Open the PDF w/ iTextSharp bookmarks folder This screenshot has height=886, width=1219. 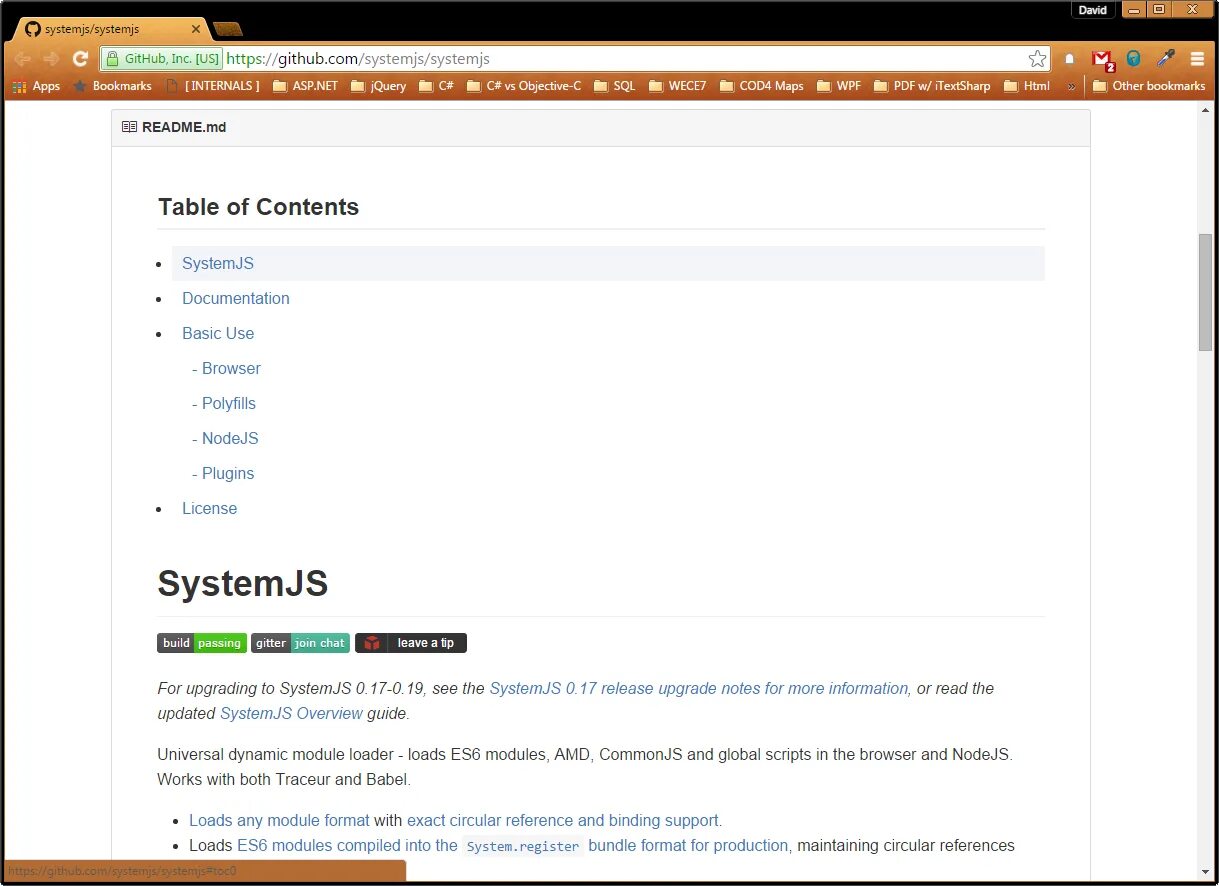click(x=932, y=86)
